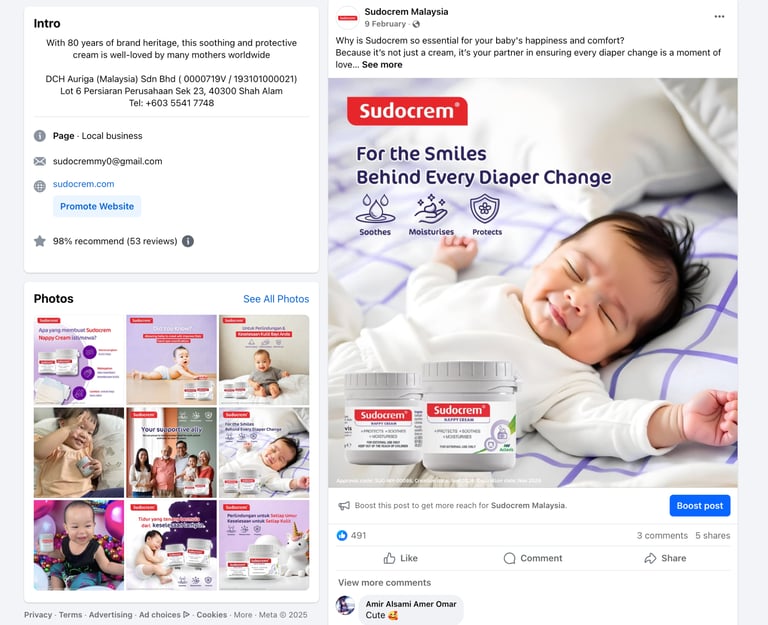
Task: Open the unicorn toy product photo thumbnail
Action: 264,545
